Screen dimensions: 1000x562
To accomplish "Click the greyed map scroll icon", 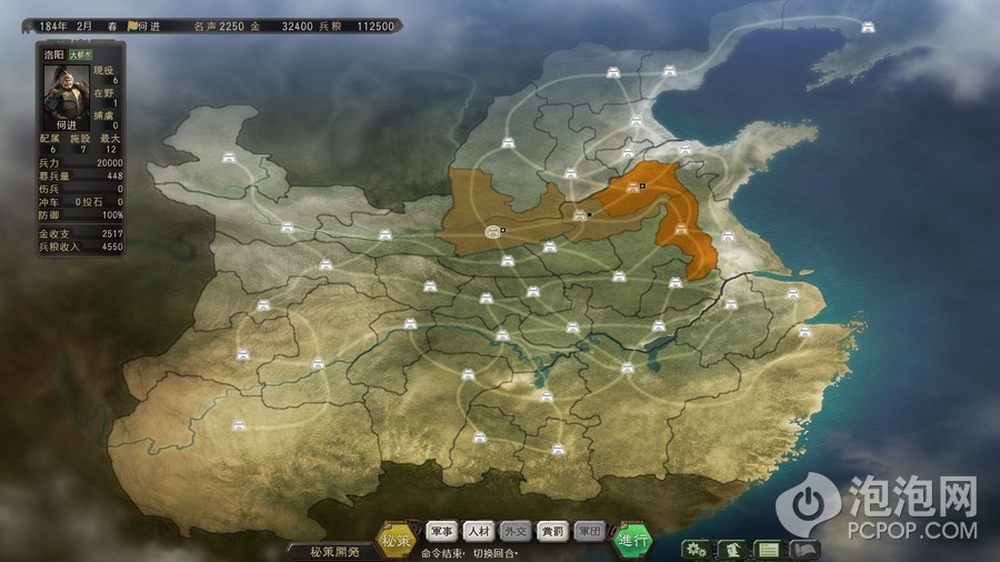I will click(x=805, y=549).
